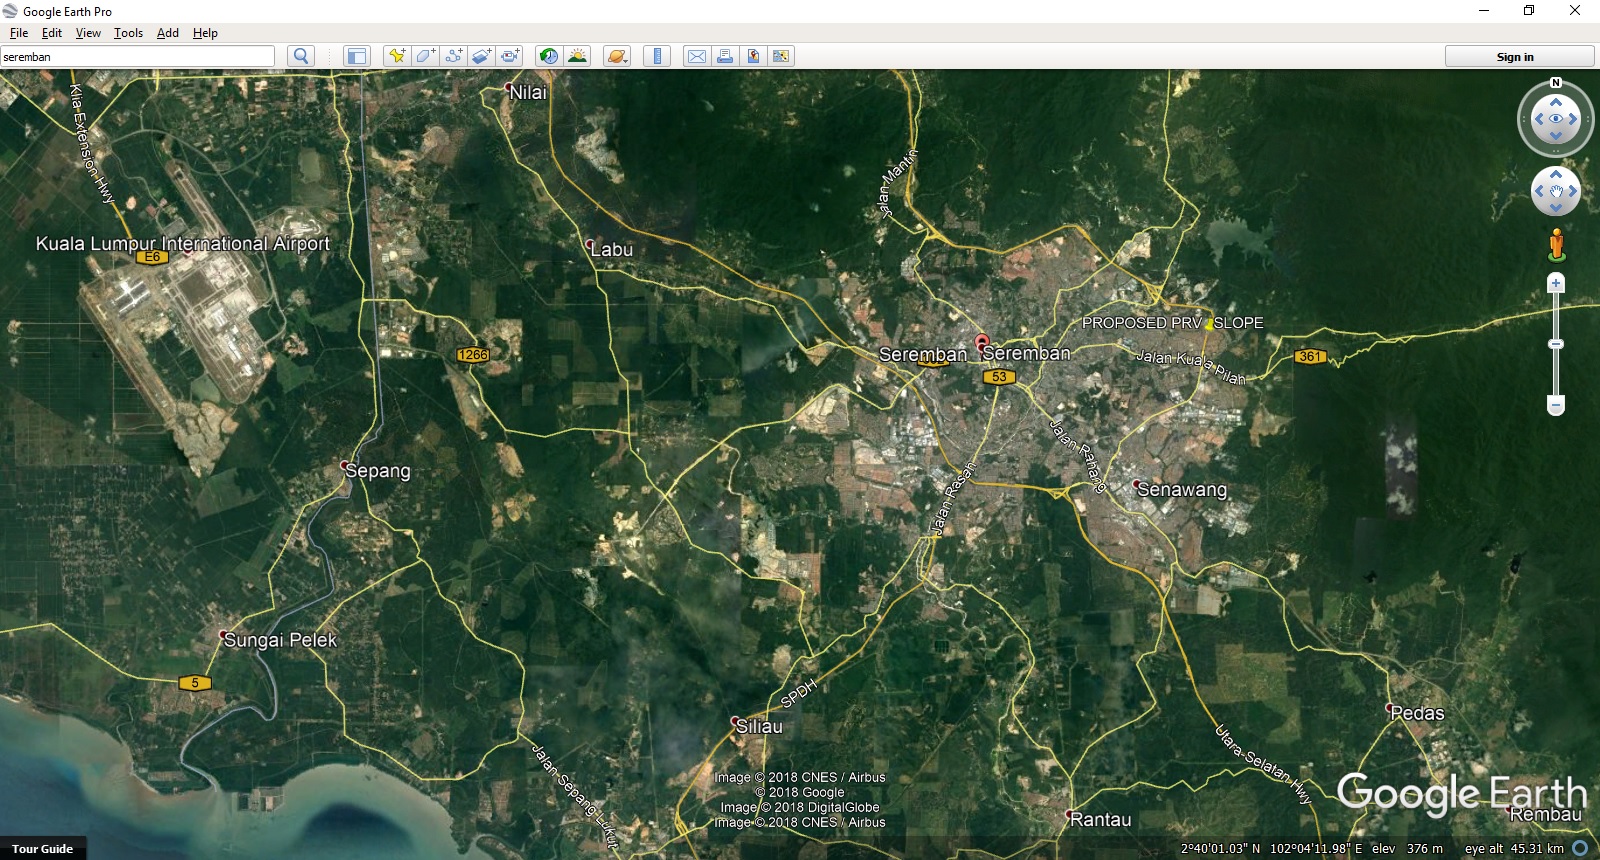Show historical imagery with the clock icon
Viewport: 1600px width, 860px height.
pyautogui.click(x=548, y=56)
